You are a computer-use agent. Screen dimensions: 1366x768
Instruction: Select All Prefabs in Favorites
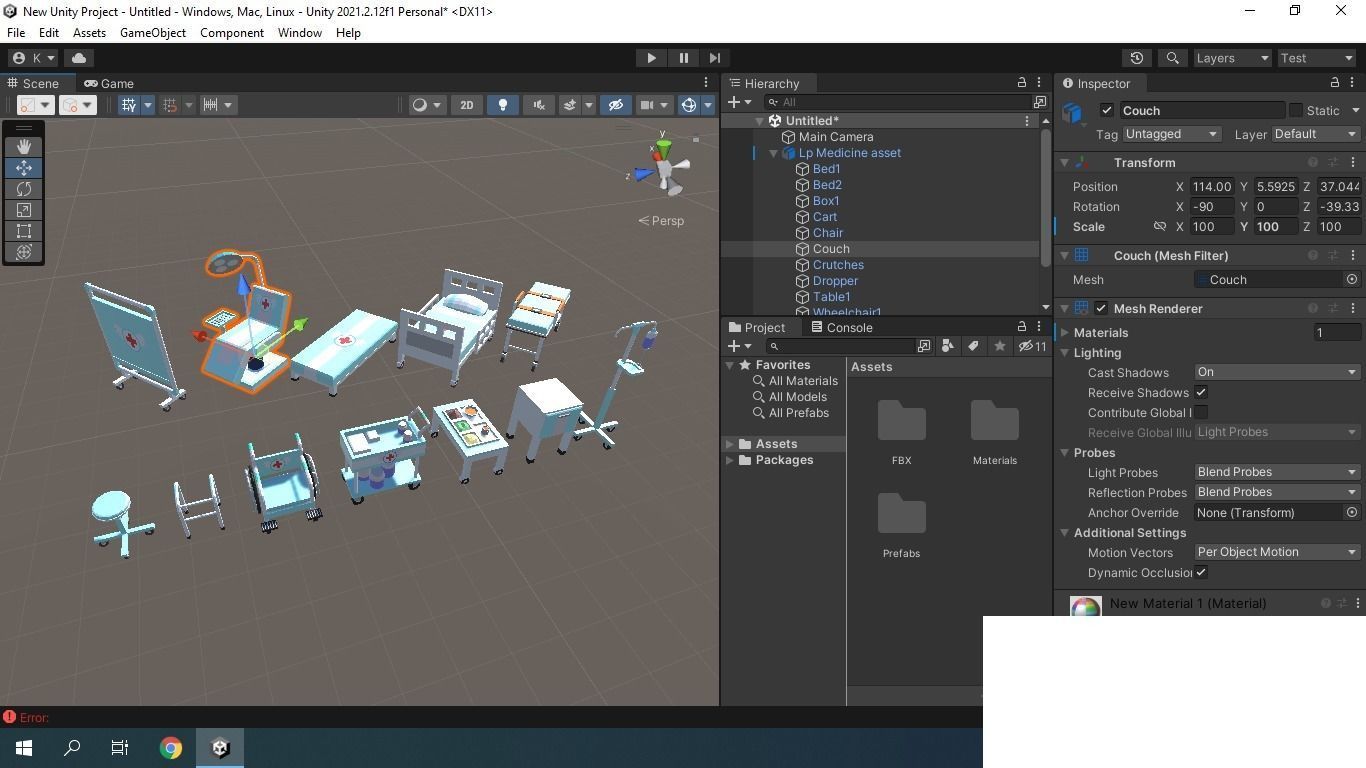tap(798, 413)
